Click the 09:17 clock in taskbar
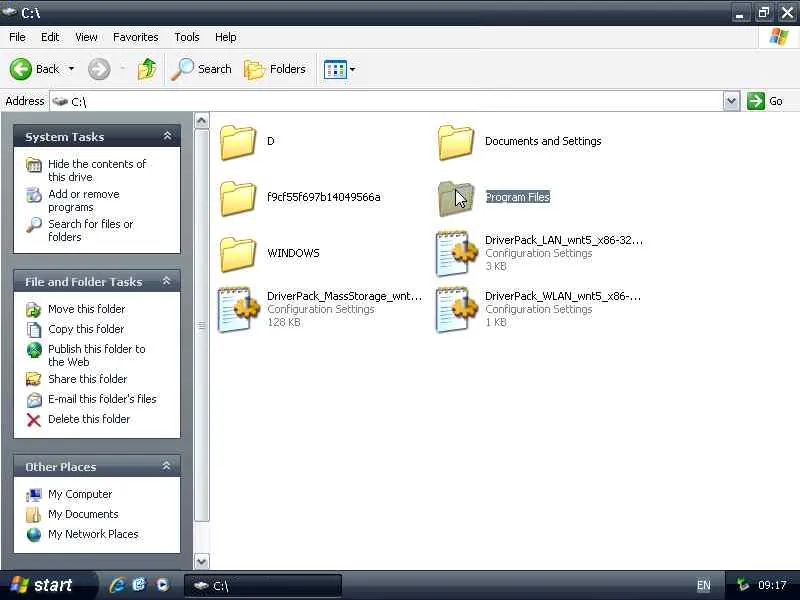The width and height of the screenshot is (800, 600). click(772, 585)
